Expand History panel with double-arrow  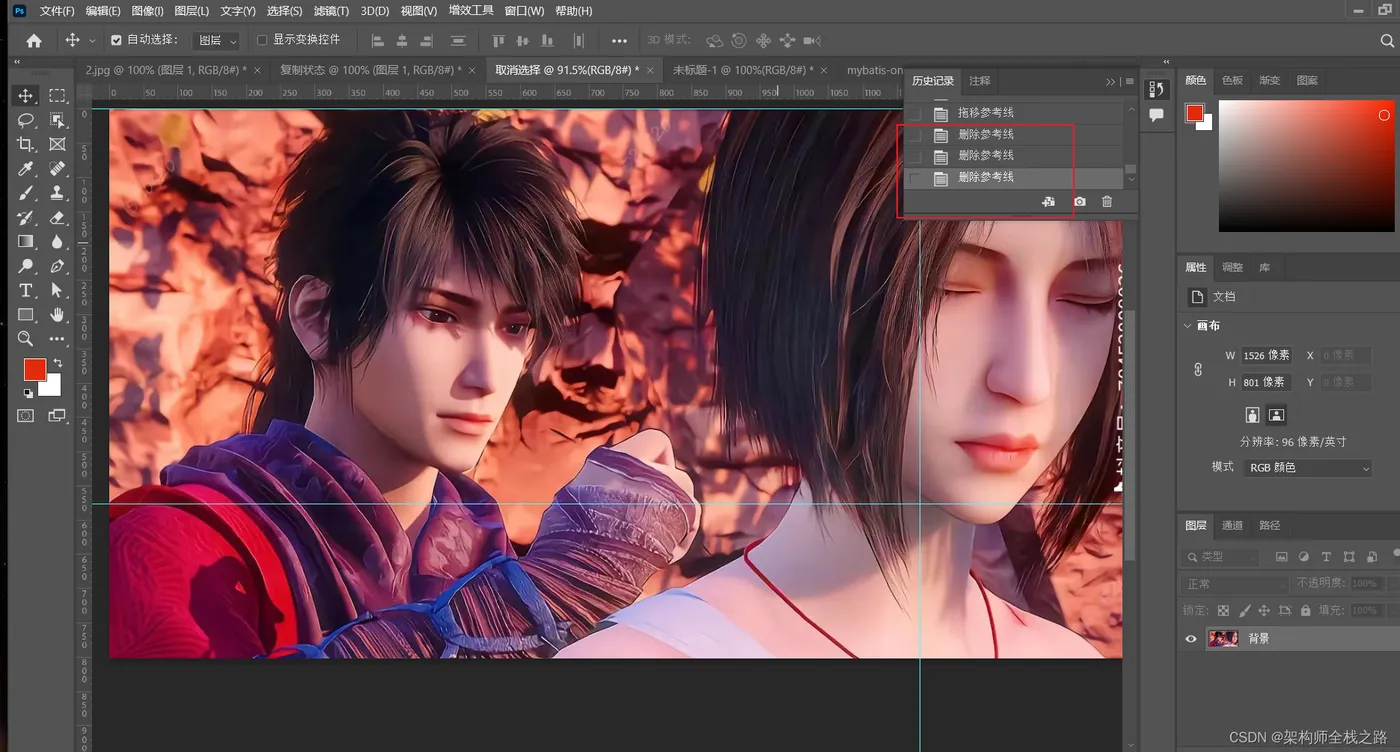click(1110, 82)
